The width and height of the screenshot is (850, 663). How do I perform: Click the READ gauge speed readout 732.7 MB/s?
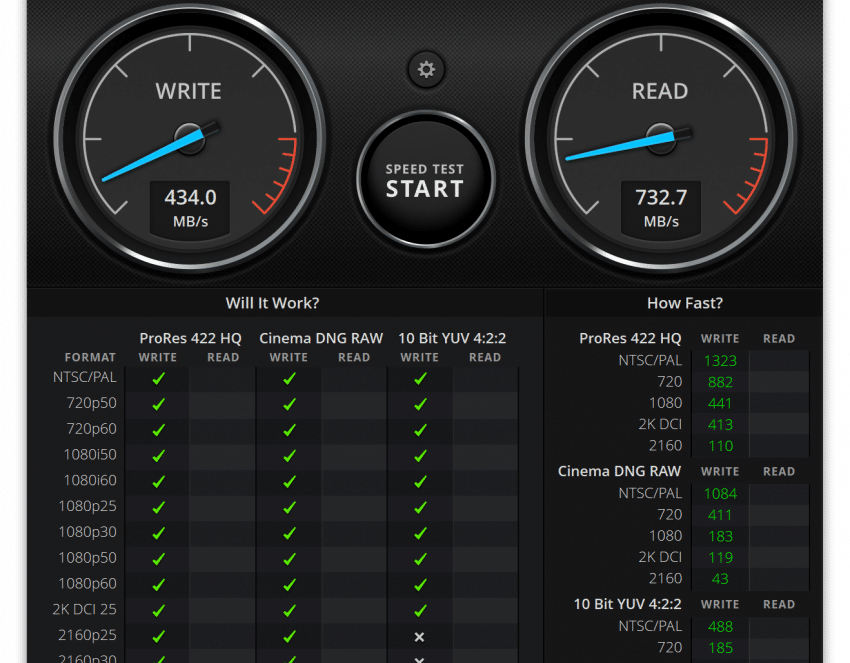(661, 209)
